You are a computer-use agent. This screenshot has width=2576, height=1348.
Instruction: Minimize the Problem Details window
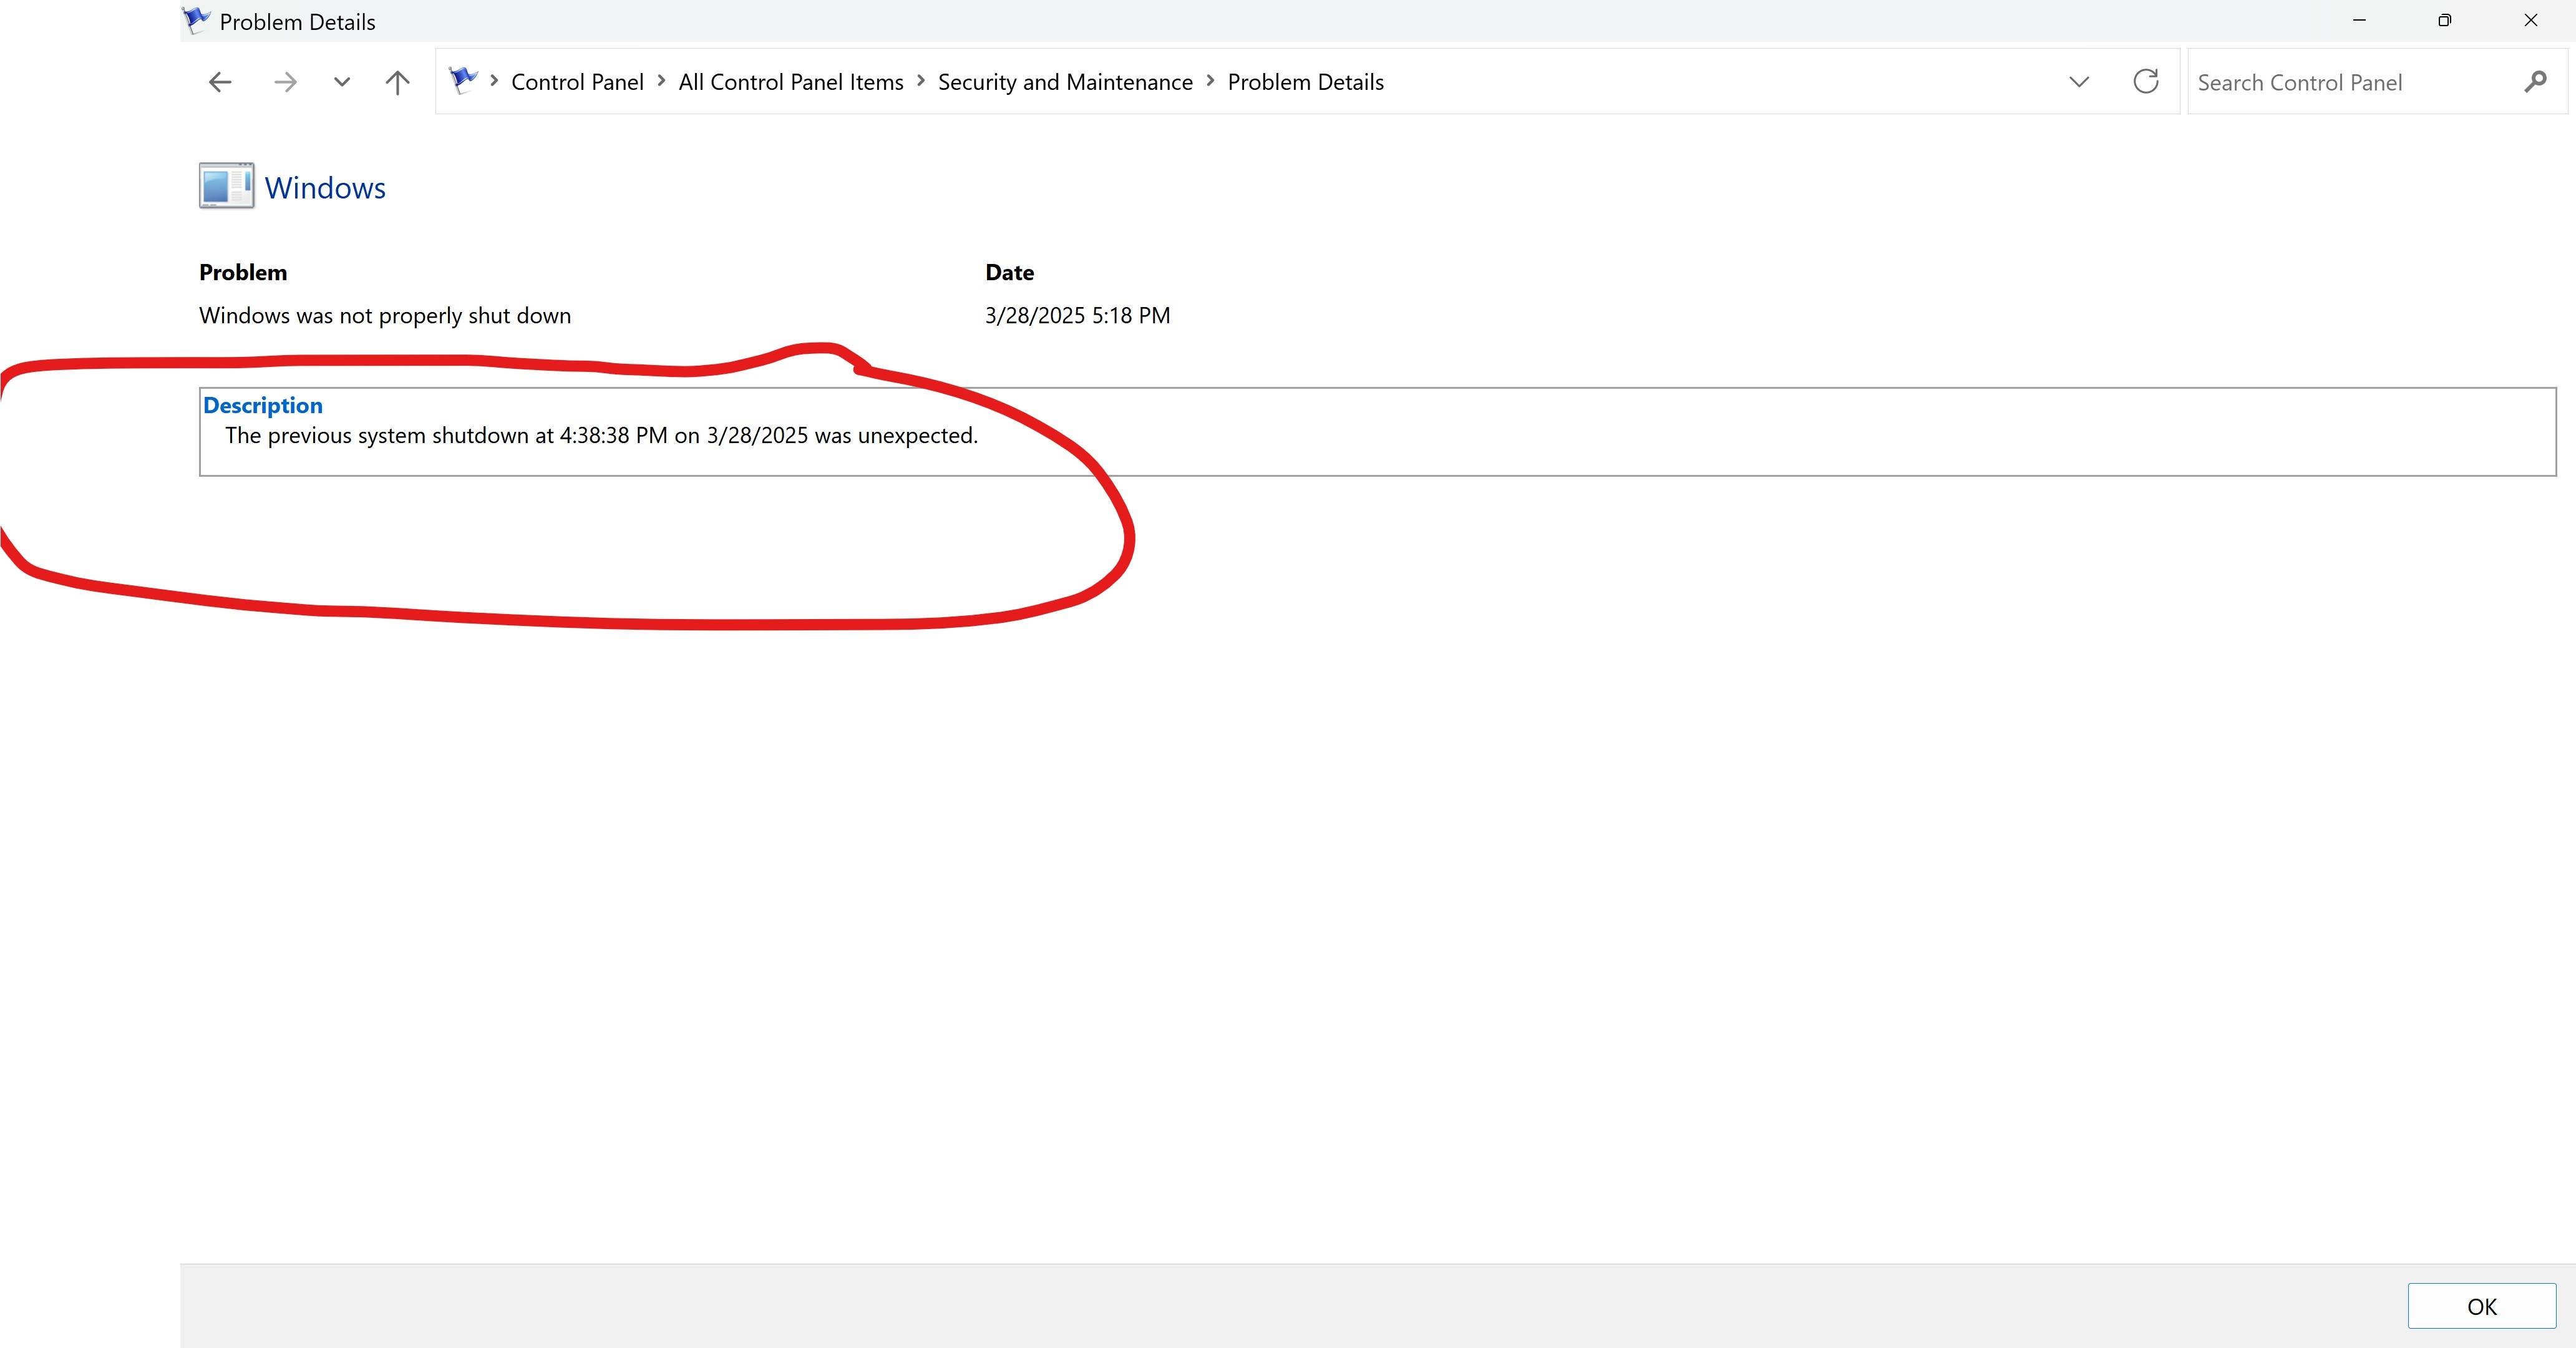coord(2359,20)
